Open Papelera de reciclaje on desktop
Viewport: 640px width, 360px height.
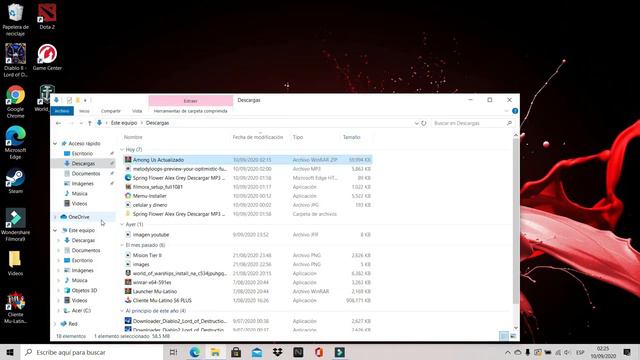(16, 19)
